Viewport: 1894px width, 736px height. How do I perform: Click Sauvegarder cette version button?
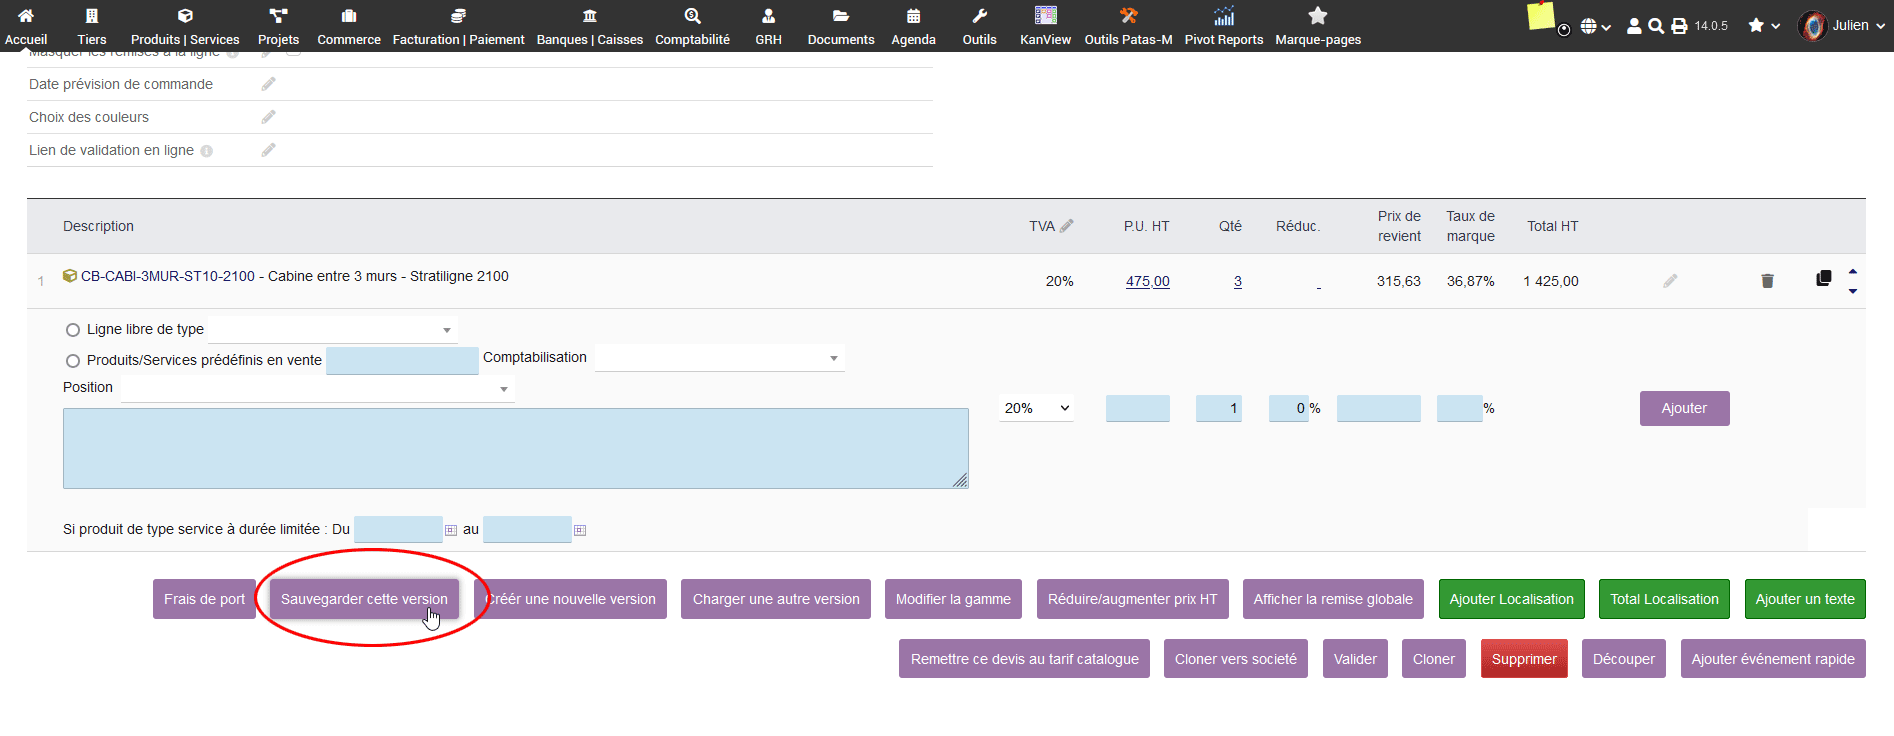[364, 599]
